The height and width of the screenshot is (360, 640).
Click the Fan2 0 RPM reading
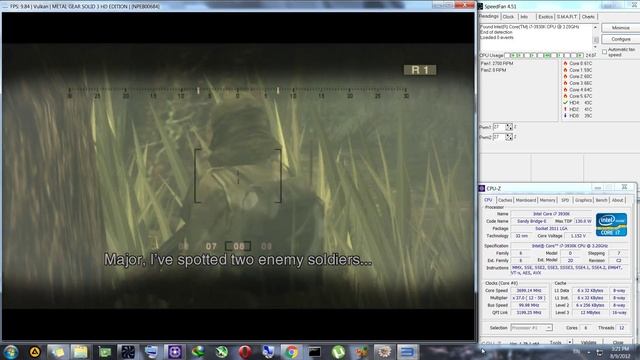(493, 70)
